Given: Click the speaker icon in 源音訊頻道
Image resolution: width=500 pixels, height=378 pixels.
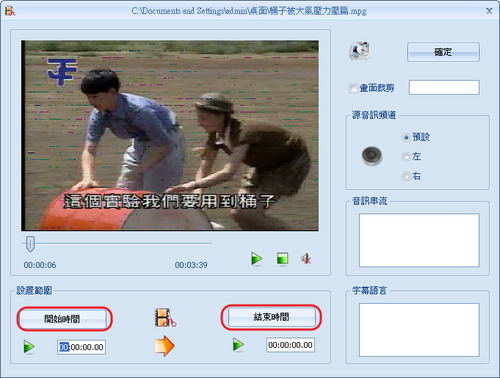Looking at the screenshot, I should click(372, 155).
